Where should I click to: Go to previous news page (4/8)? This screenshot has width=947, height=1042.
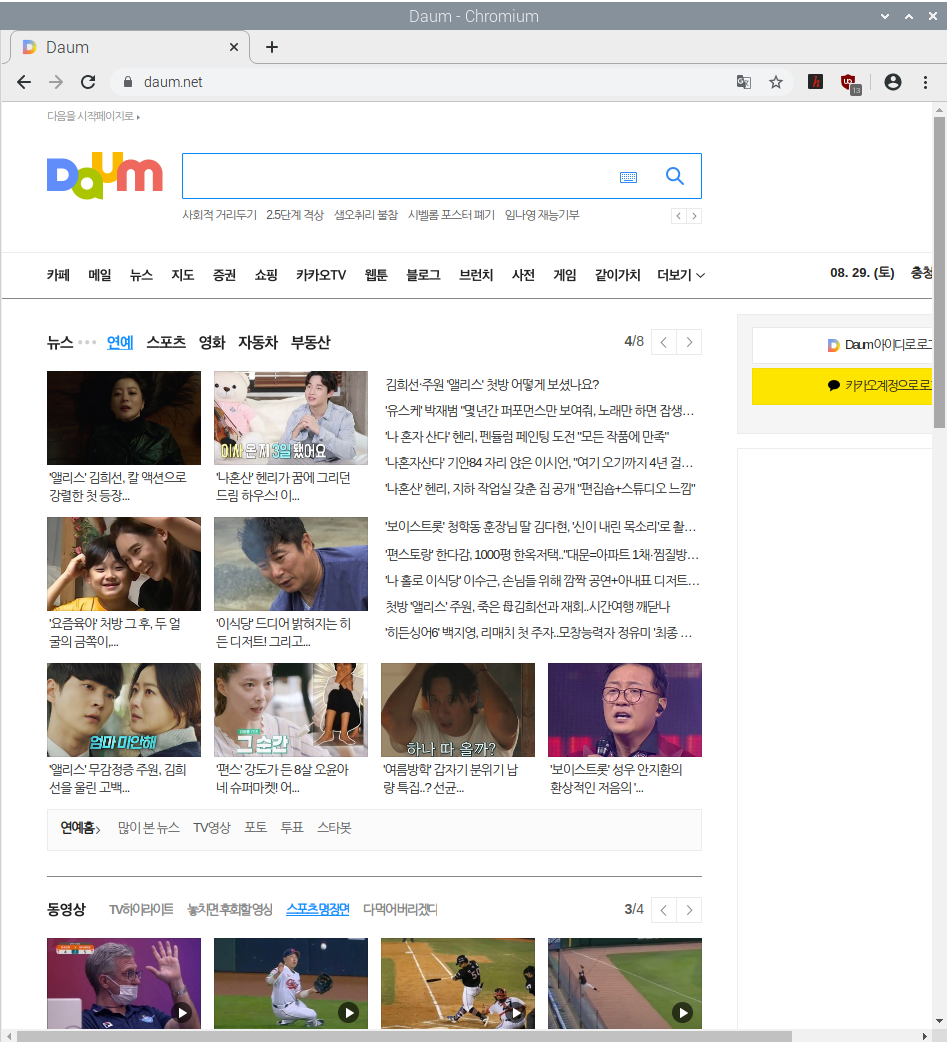point(664,342)
